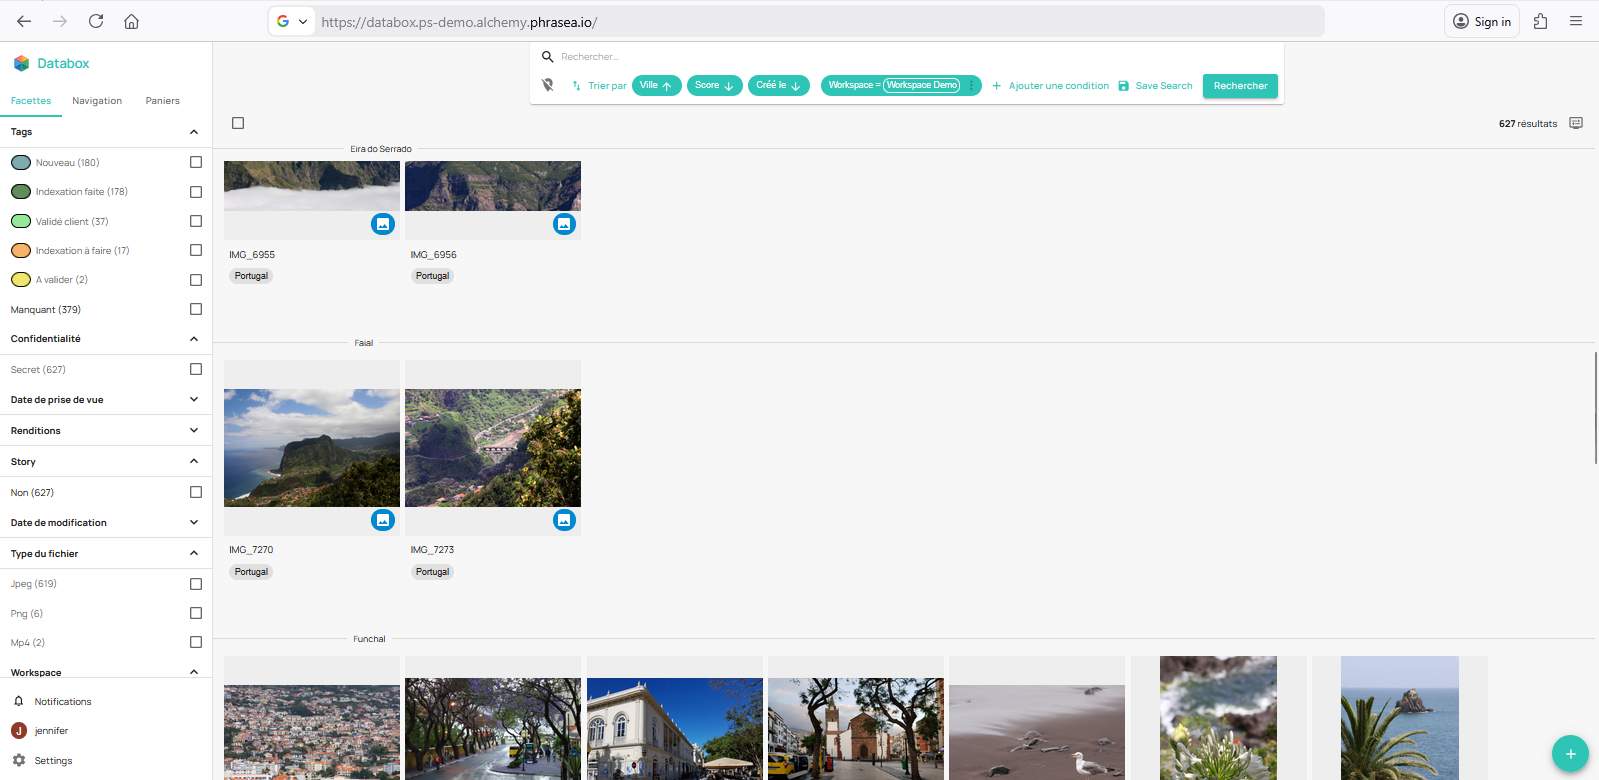The height and width of the screenshot is (780, 1599).
Task: Collapse the Tags facet section
Action: (194, 132)
